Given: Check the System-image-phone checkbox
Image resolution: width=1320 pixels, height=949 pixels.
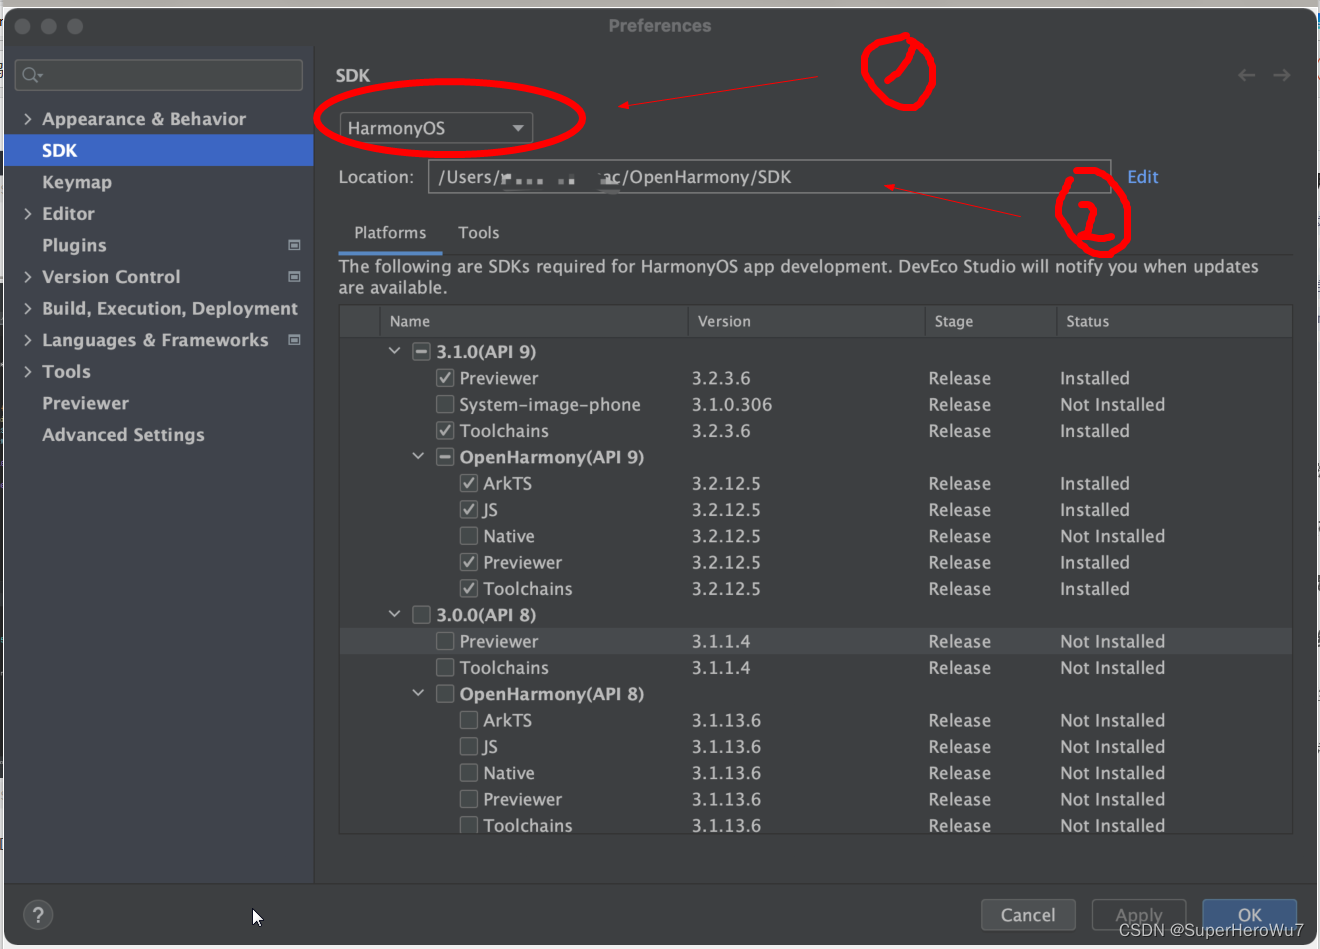Looking at the screenshot, I should coord(445,404).
